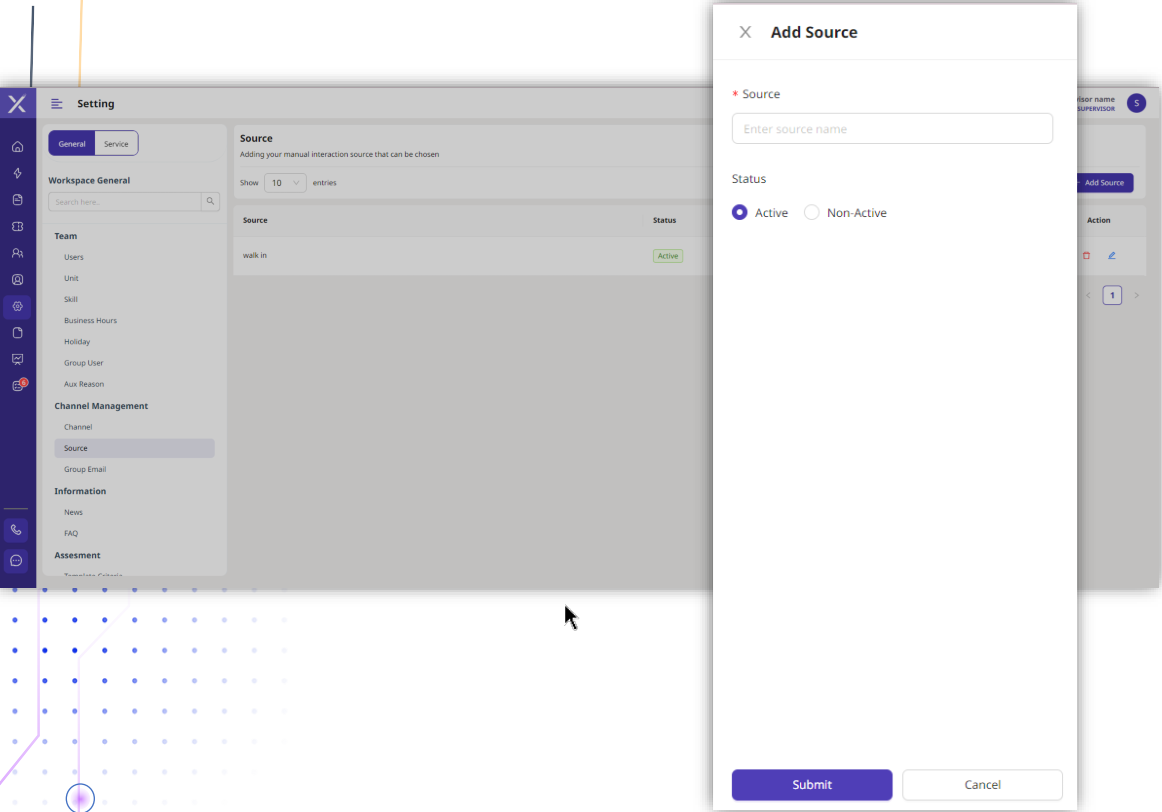Screen dimensions: 1162x812
Task: Open the chat bubble icon in the sidebar
Action: 16,561
